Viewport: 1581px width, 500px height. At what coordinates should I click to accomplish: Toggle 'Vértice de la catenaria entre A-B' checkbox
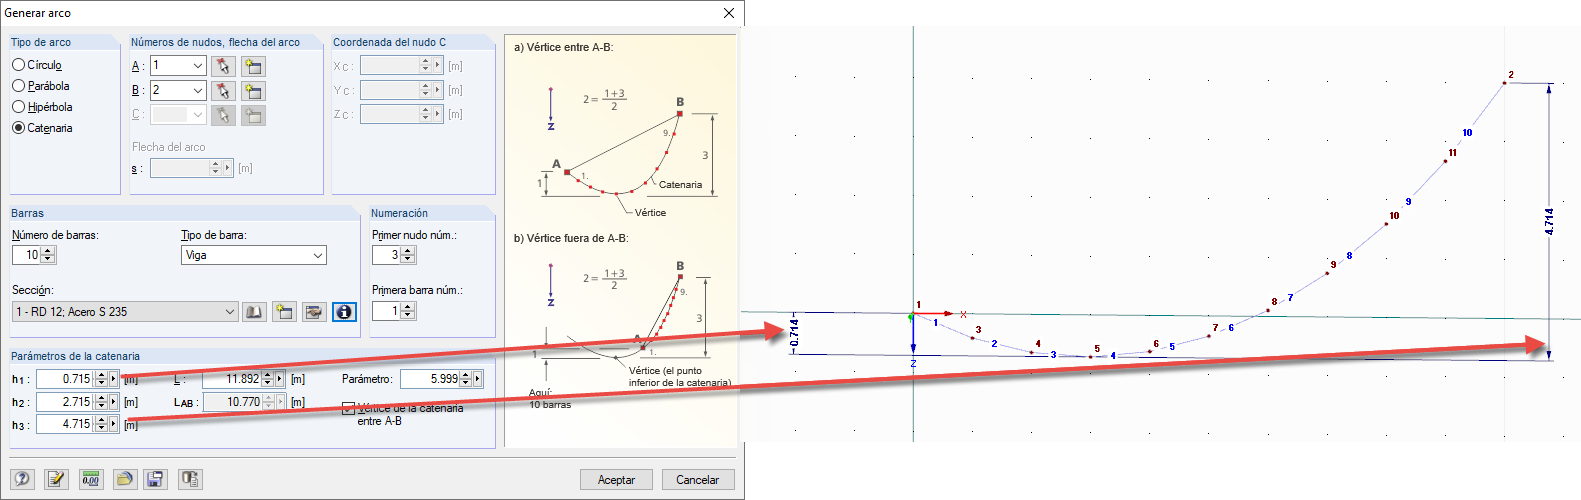[x=348, y=408]
